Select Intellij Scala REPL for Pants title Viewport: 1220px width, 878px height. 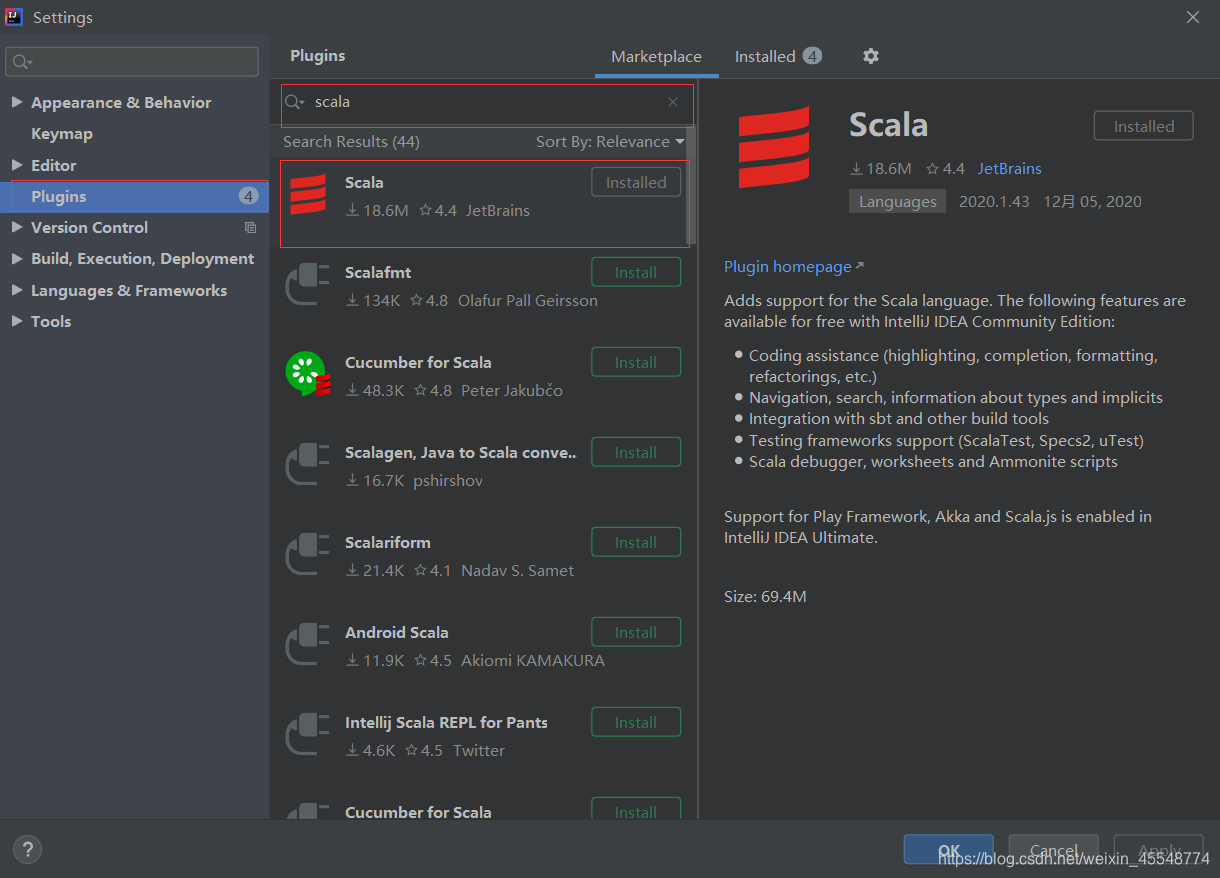click(x=446, y=723)
